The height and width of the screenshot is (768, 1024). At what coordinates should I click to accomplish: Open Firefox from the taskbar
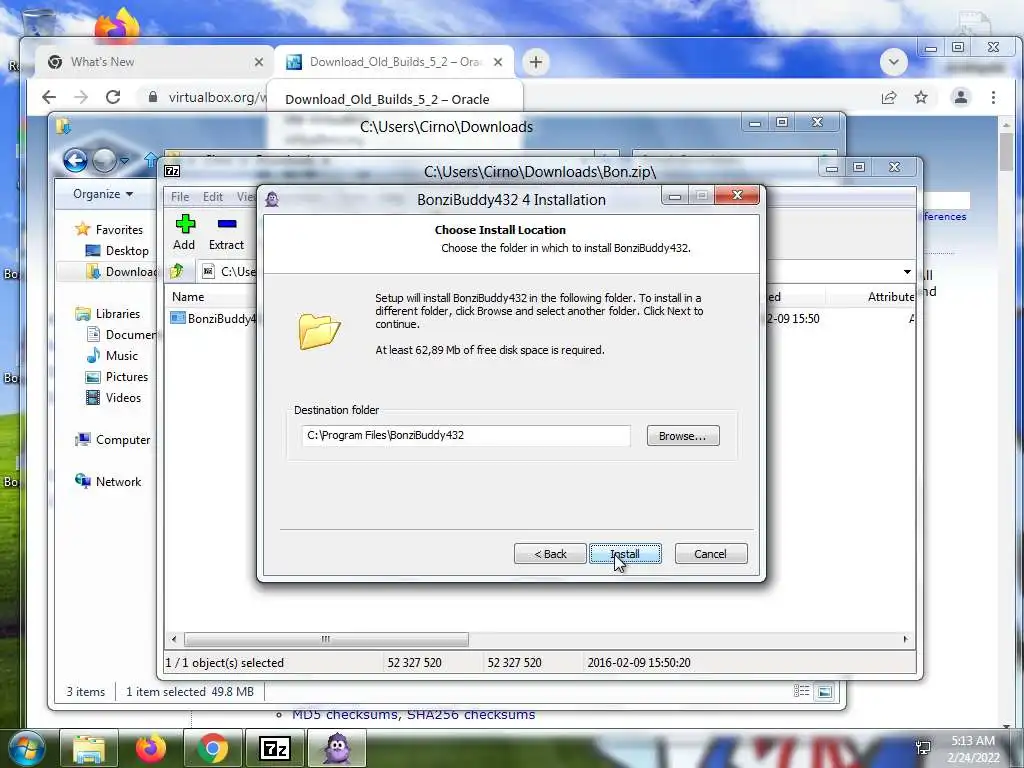pos(151,748)
